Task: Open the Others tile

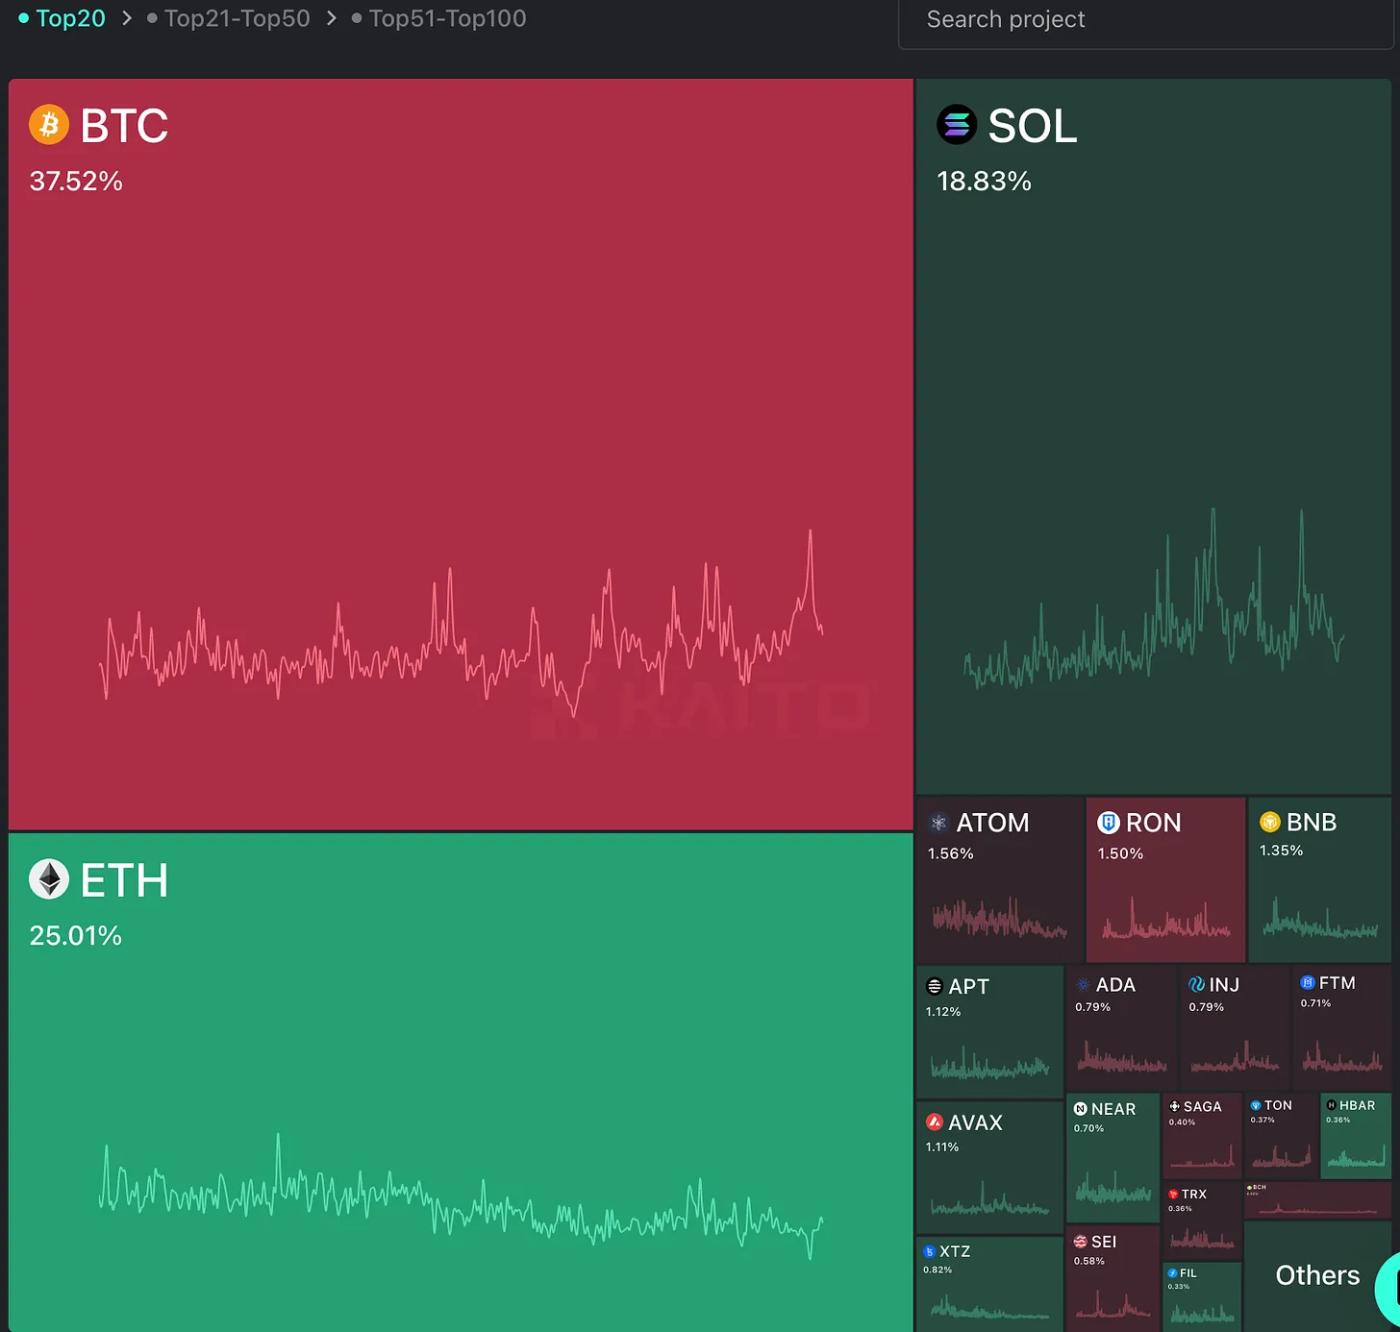Action: [x=1316, y=1275]
